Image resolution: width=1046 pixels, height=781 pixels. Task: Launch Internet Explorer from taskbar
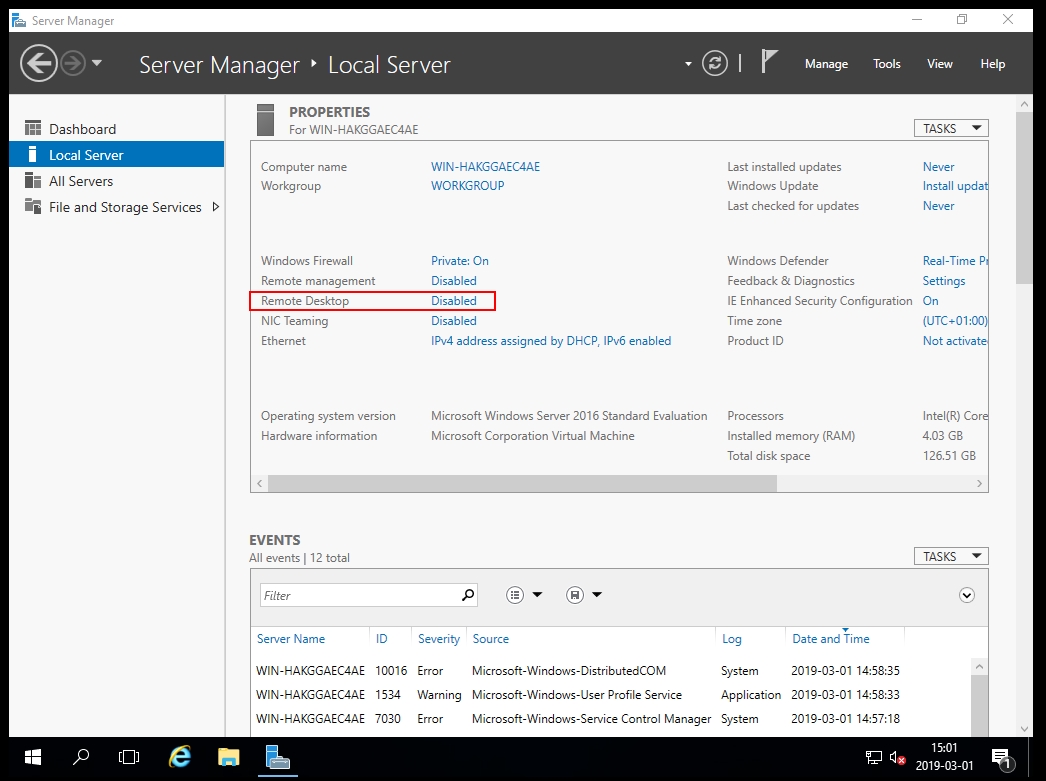tap(179, 757)
